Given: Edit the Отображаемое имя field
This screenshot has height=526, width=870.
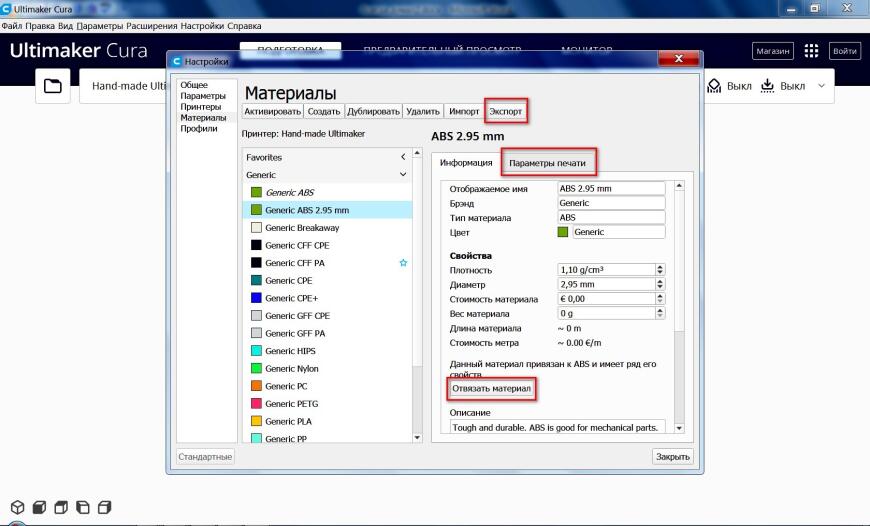Looking at the screenshot, I should click(611, 189).
